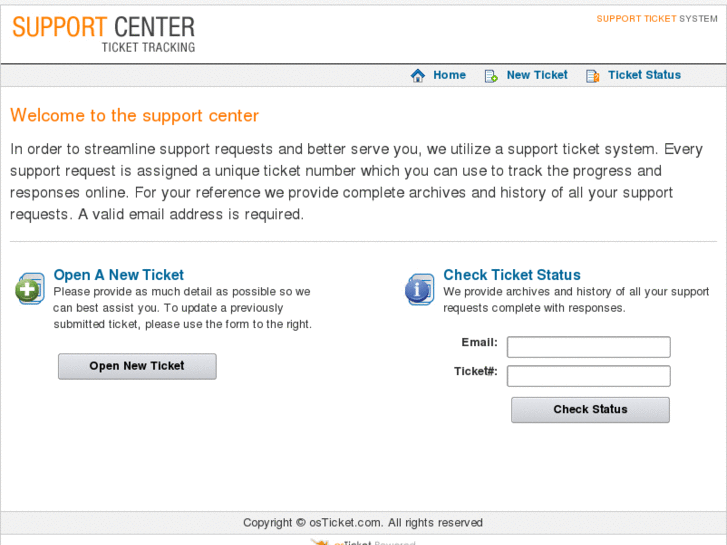Click the Support Center logo
The image size is (727, 545).
[104, 33]
